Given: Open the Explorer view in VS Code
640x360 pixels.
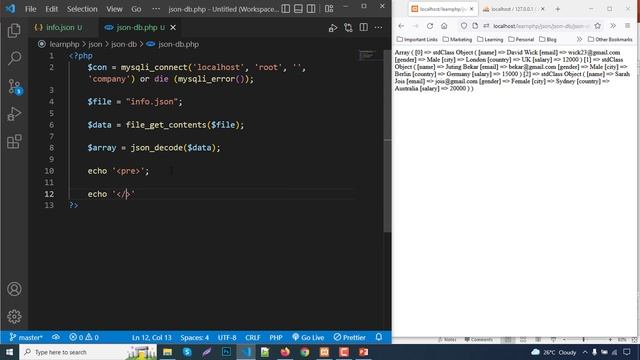Looking at the screenshot, I should [x=14, y=31].
